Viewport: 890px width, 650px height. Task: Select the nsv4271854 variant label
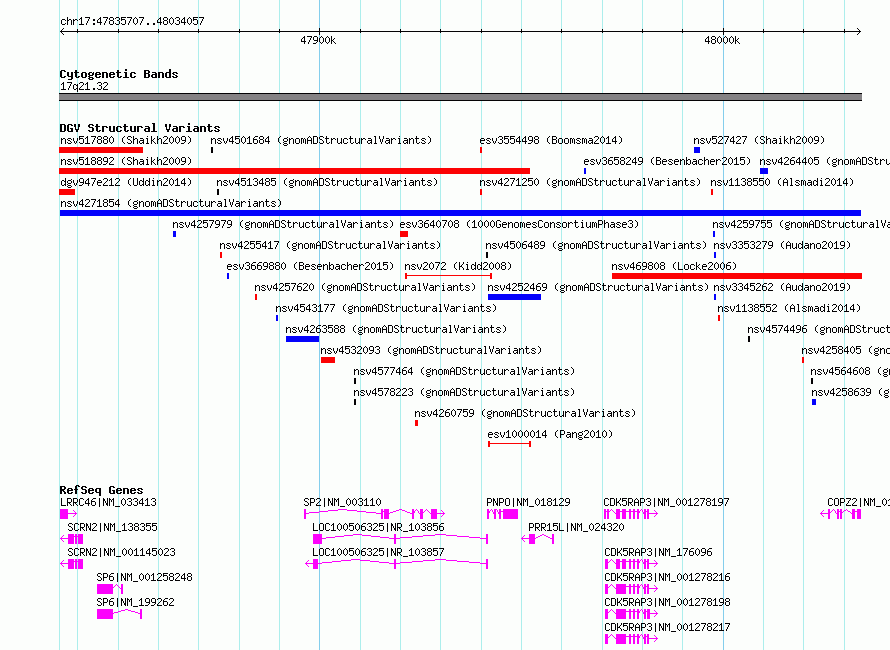point(171,203)
